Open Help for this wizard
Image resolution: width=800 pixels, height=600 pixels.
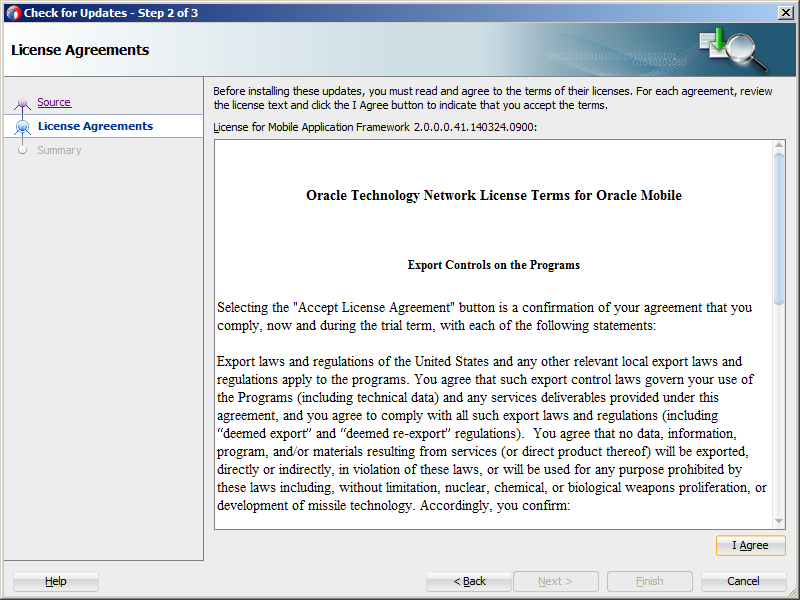pos(56,581)
